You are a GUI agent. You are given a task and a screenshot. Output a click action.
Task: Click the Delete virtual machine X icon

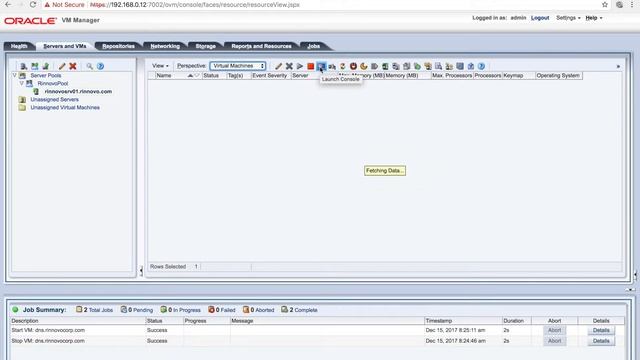(x=289, y=66)
